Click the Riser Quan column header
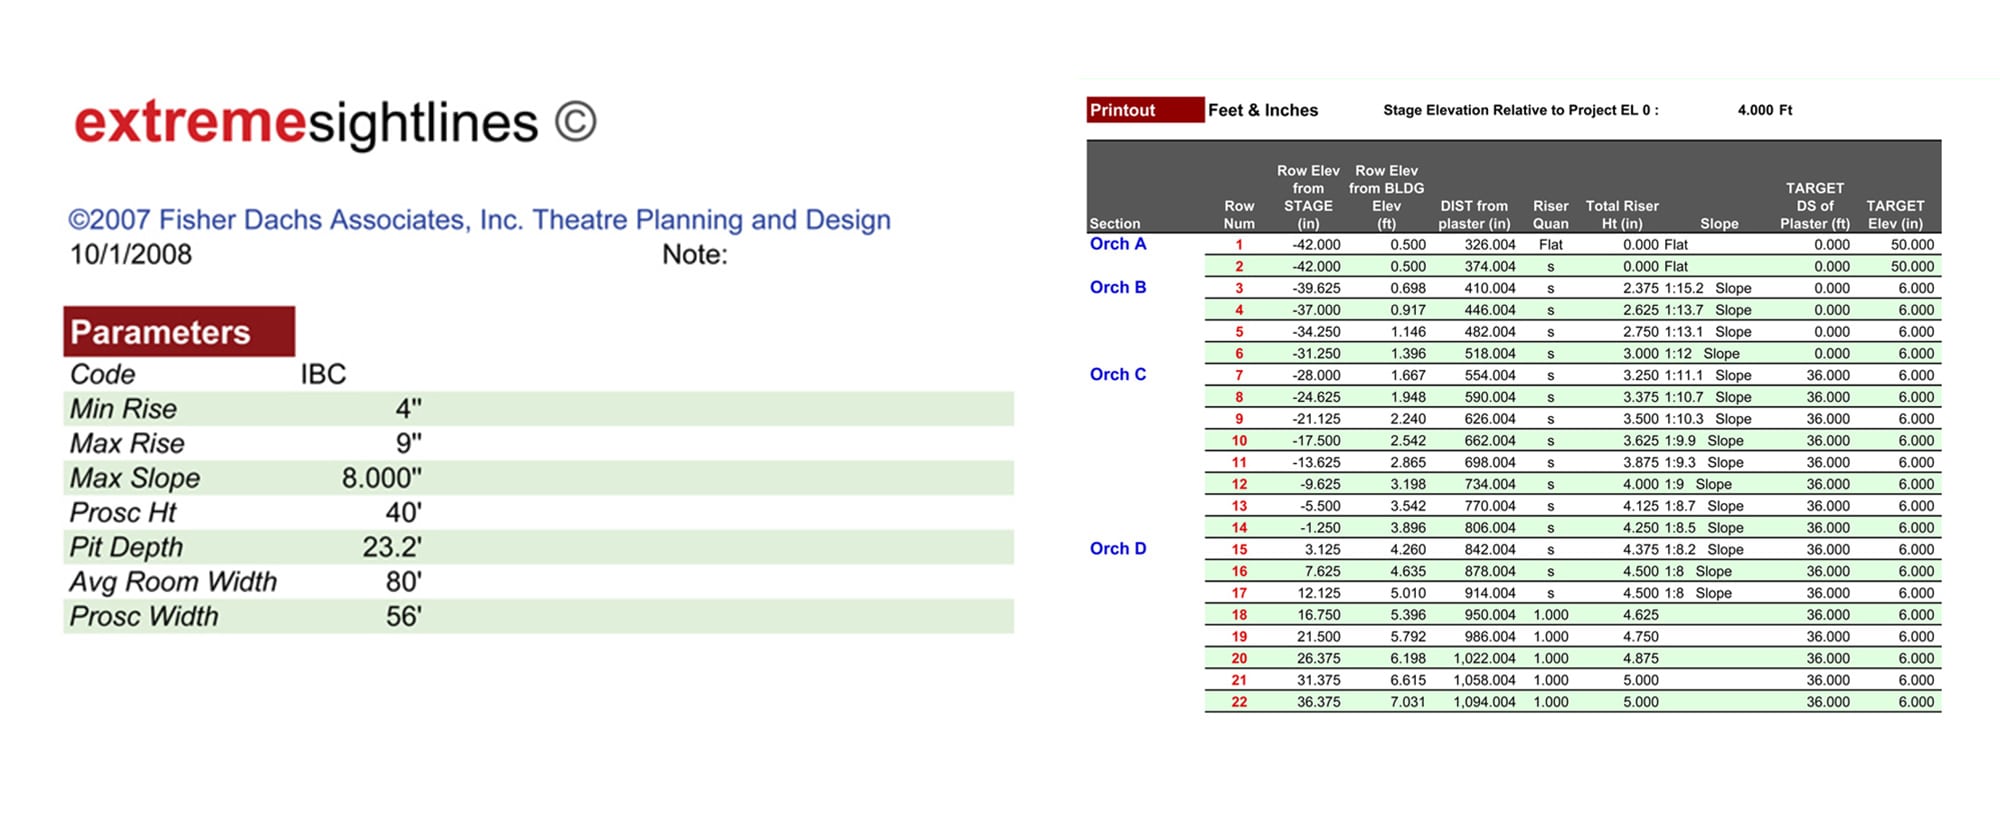This screenshot has height=826, width=2000. coord(1550,214)
